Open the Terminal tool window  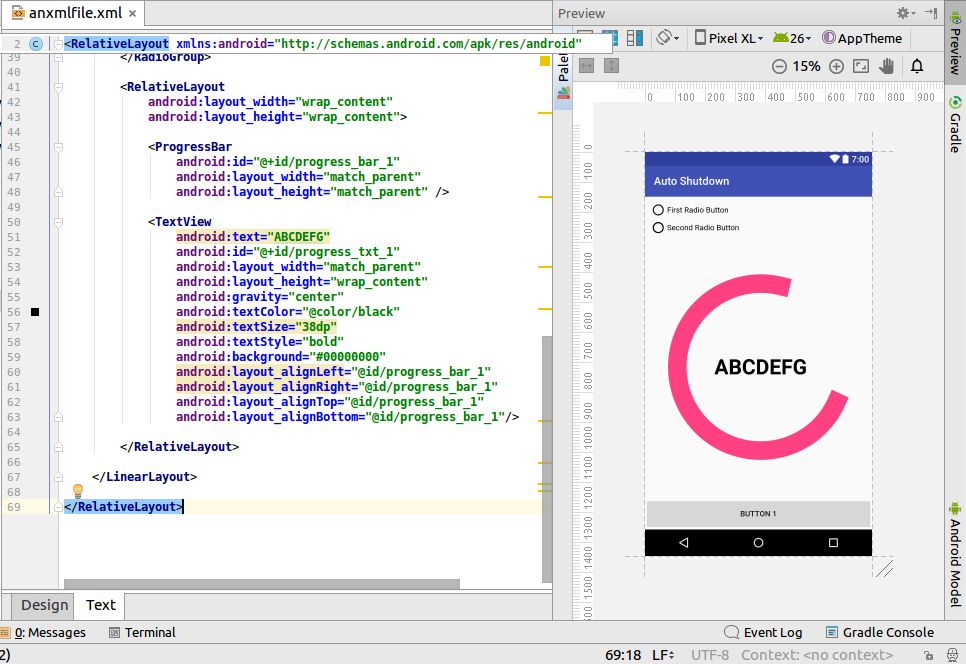coord(142,633)
